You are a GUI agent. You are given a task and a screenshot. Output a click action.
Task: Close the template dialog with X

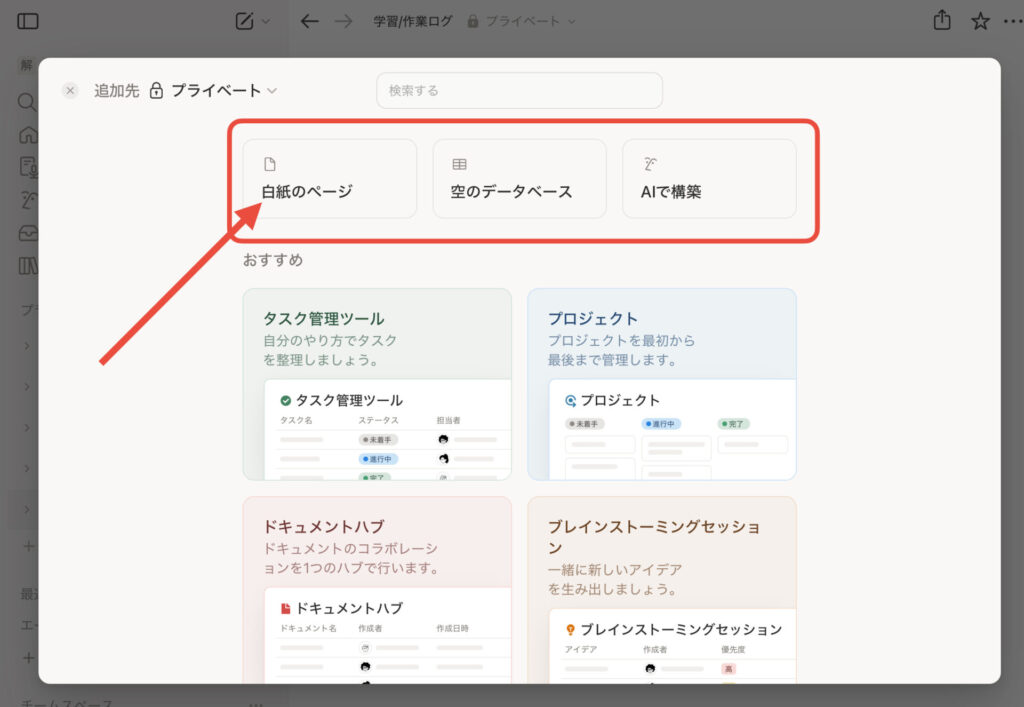pyautogui.click(x=71, y=90)
